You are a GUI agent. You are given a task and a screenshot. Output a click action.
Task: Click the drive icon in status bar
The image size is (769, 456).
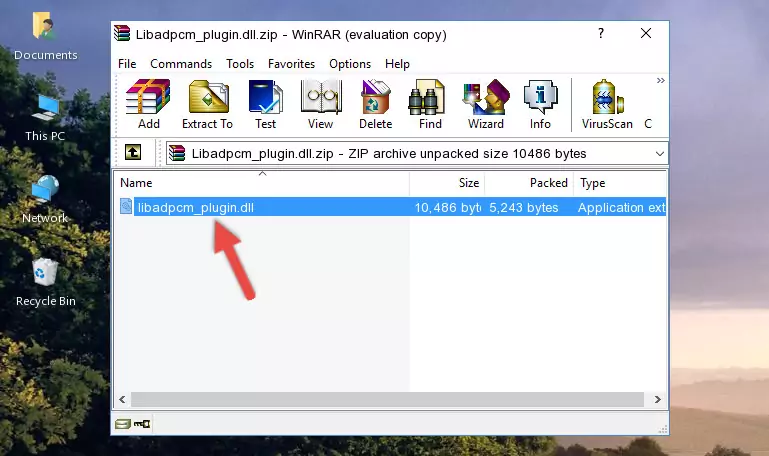(x=123, y=424)
